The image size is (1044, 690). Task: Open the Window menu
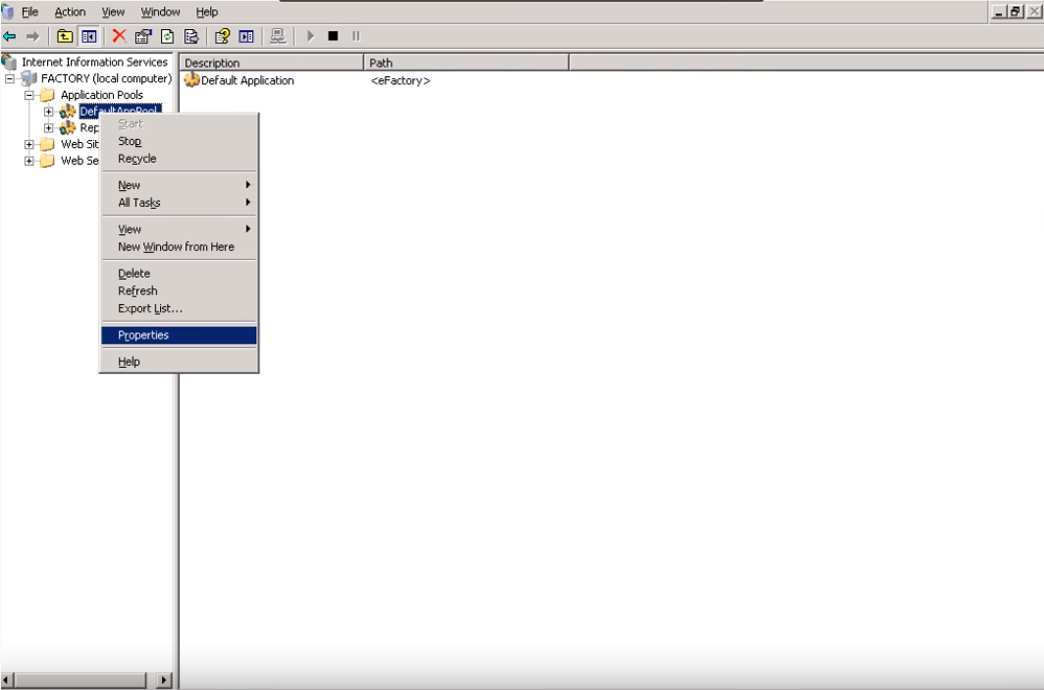pyautogui.click(x=160, y=12)
